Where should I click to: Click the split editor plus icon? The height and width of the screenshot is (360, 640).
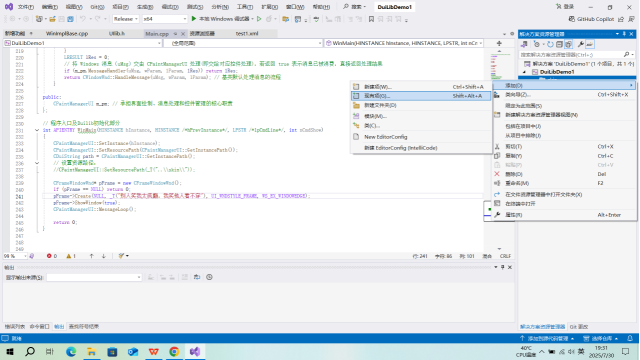(499, 43)
